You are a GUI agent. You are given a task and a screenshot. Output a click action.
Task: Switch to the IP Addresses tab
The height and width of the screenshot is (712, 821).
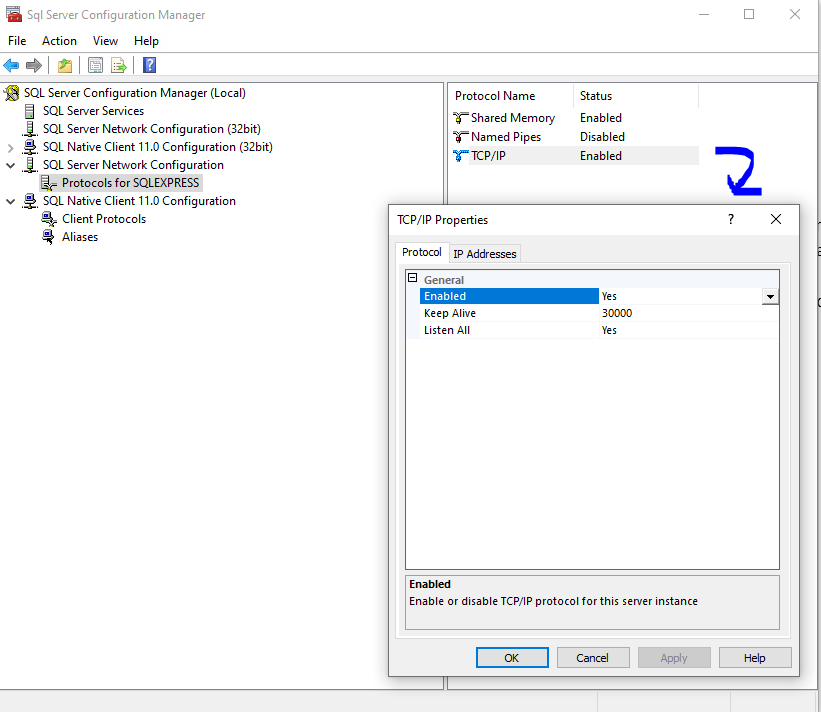click(484, 254)
